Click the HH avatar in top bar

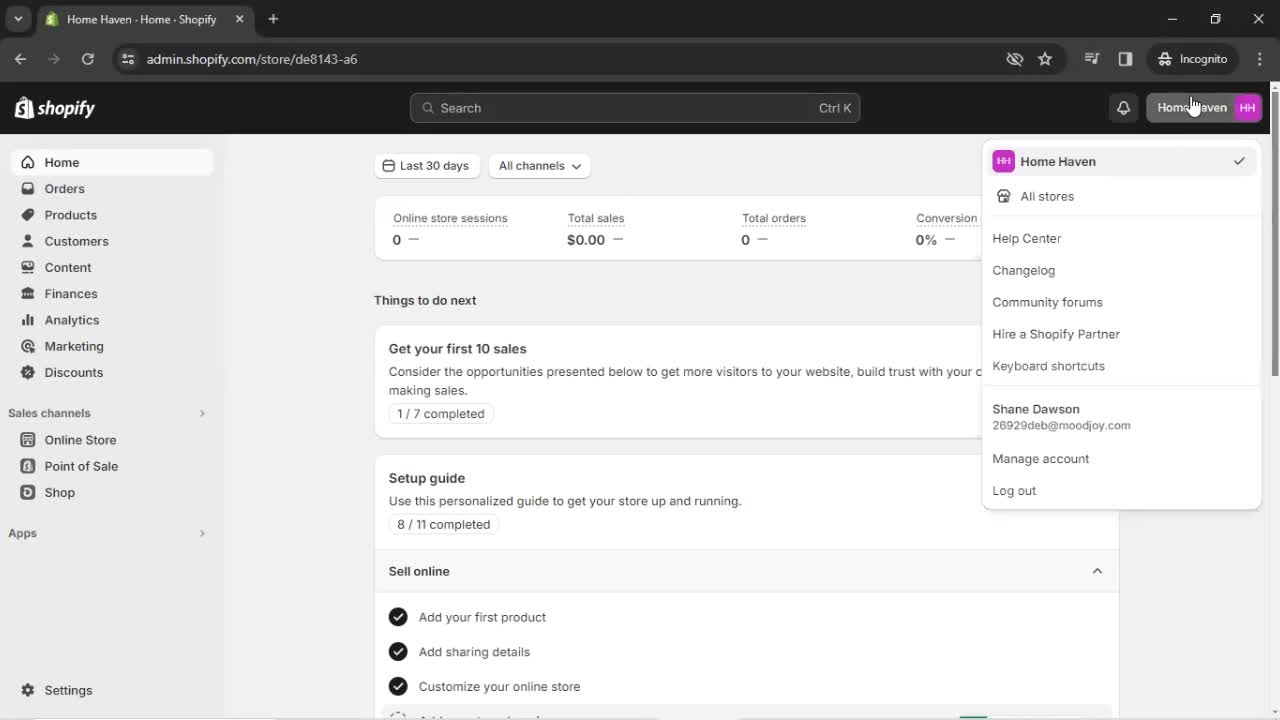pyautogui.click(x=1247, y=108)
